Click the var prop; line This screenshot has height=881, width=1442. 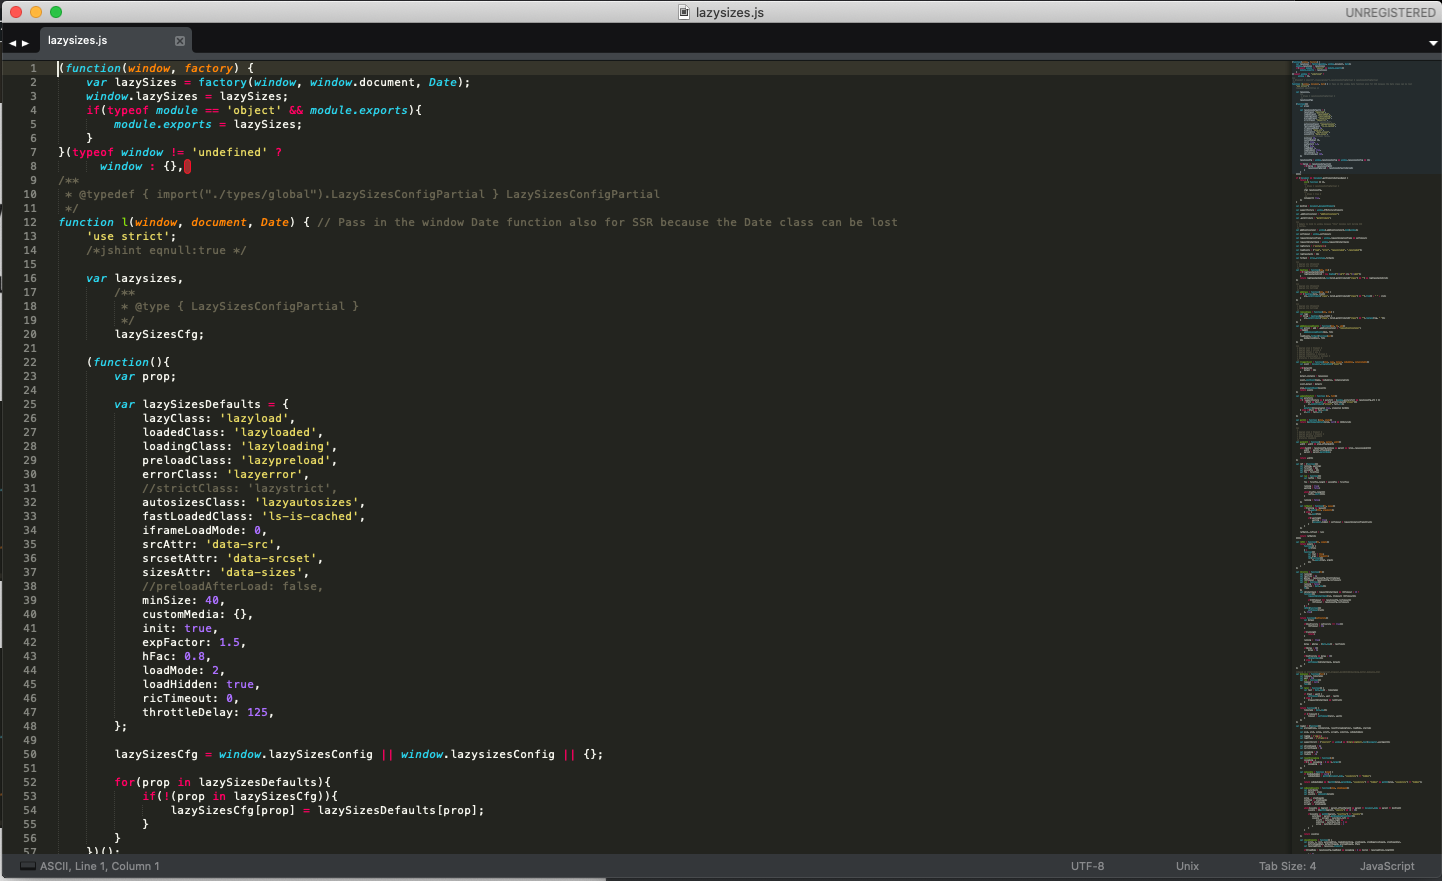point(145,376)
